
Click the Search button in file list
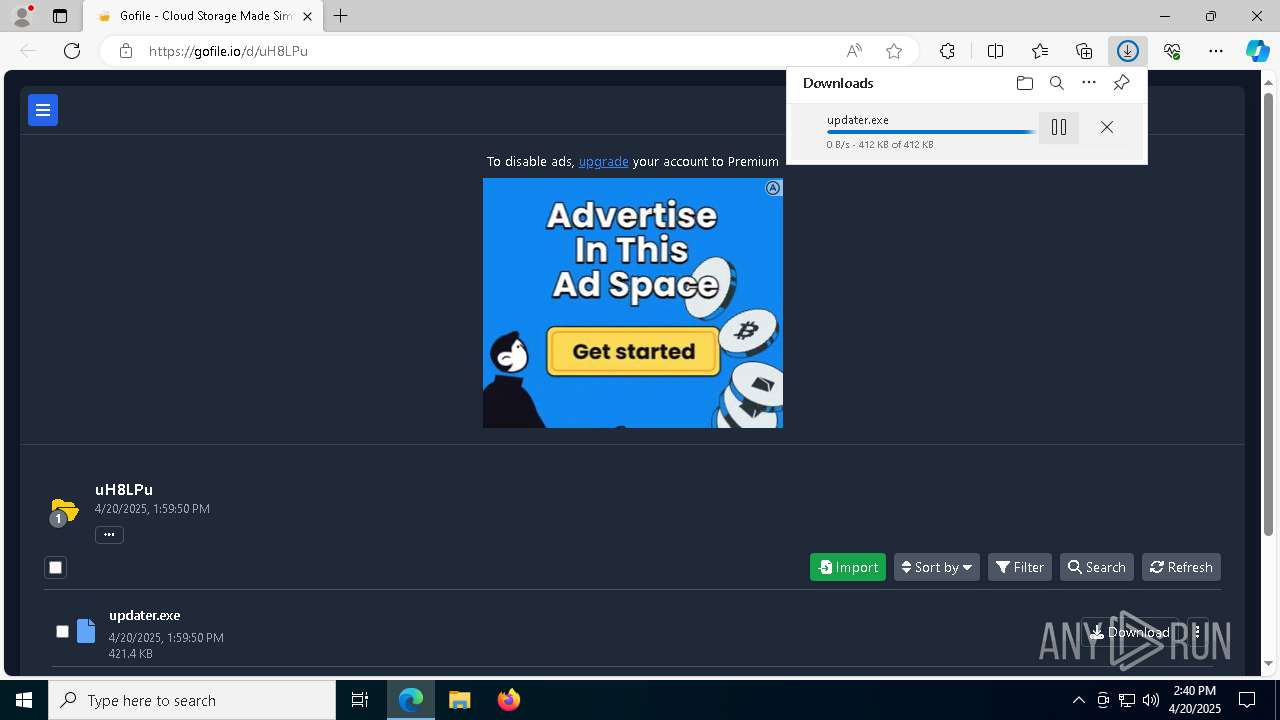tap(1097, 567)
